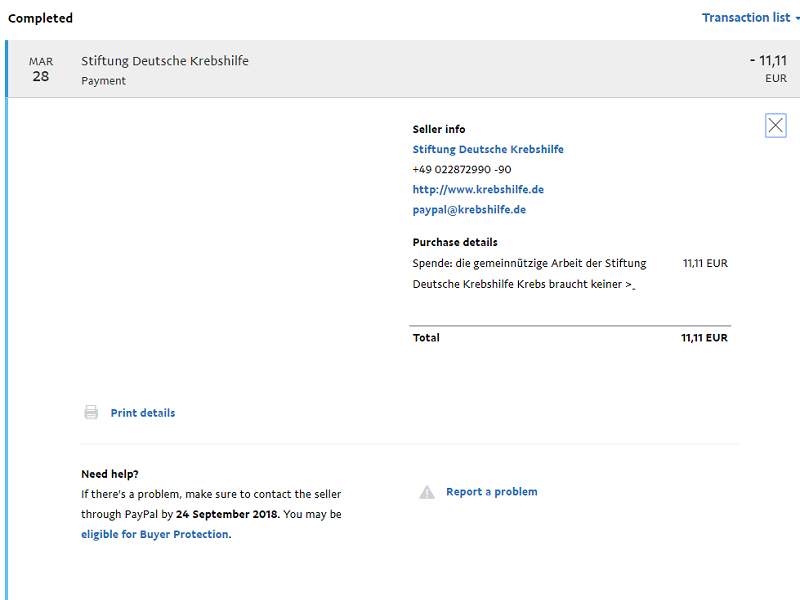Click the -11,11 EUR amount in header
800x600 pixels.
click(x=768, y=69)
